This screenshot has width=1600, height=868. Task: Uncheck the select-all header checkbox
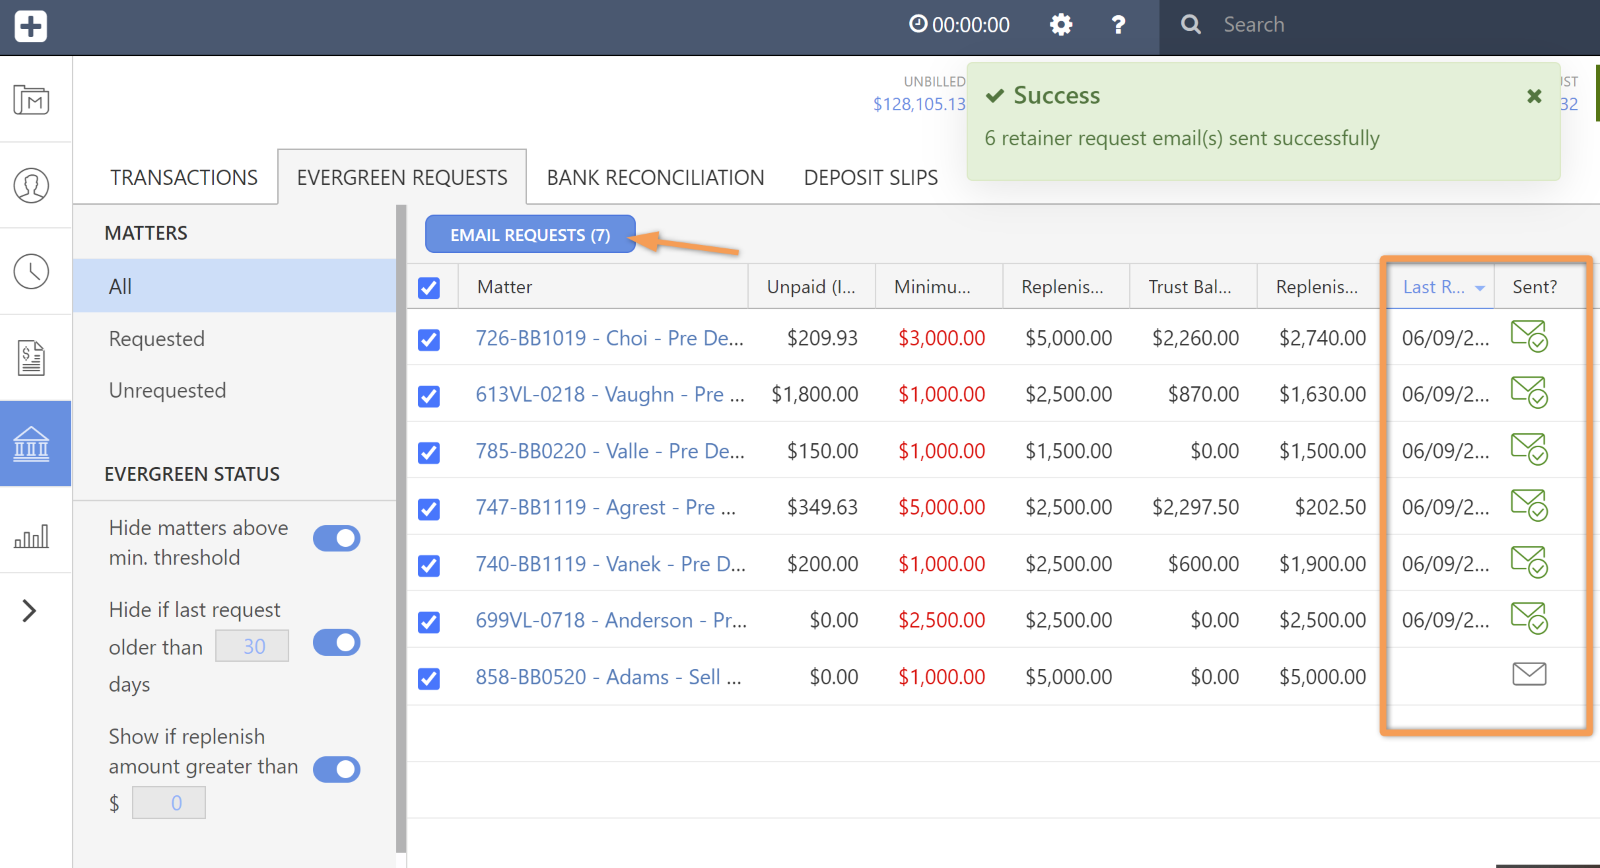(x=429, y=288)
